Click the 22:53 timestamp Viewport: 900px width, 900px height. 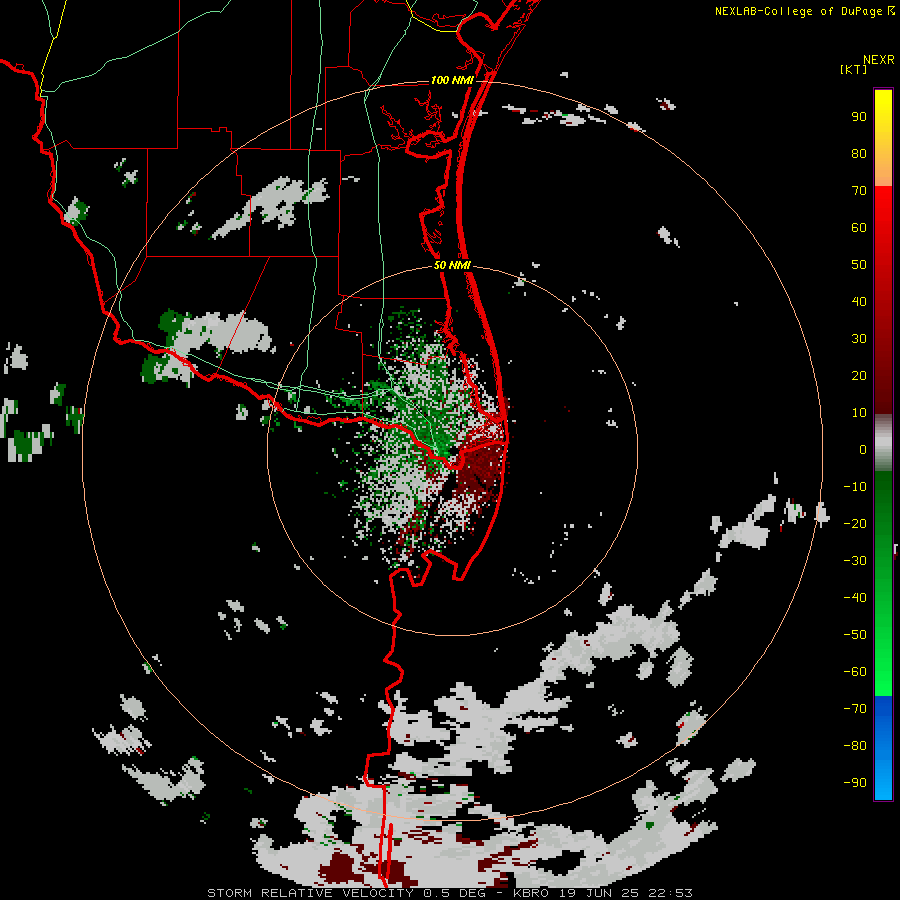[670, 893]
